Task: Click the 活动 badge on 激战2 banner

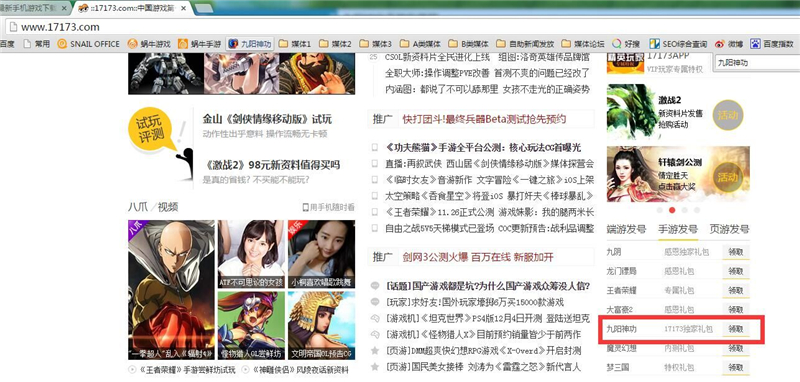Action: [x=728, y=115]
